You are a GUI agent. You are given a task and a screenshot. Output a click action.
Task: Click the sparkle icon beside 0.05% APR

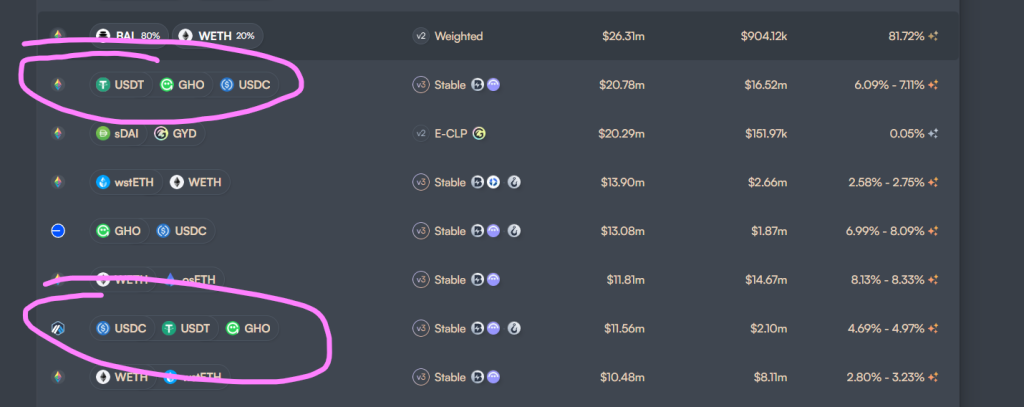pos(933,133)
